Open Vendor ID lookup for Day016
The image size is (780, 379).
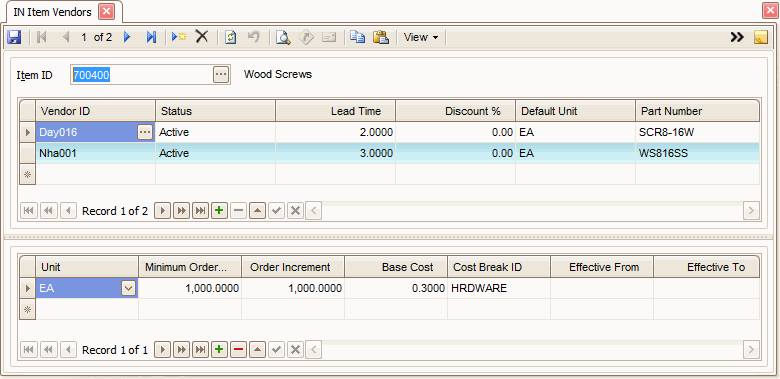click(x=145, y=132)
